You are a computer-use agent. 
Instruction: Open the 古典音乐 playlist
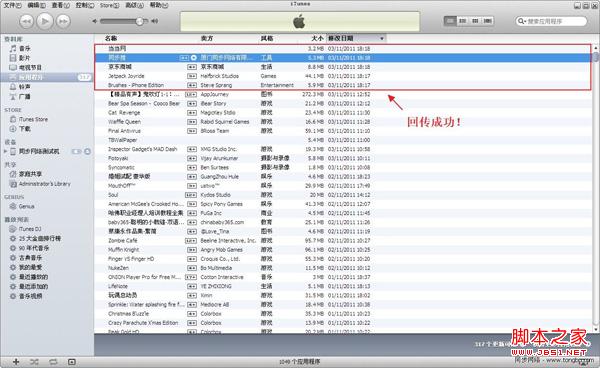[x=30, y=257]
